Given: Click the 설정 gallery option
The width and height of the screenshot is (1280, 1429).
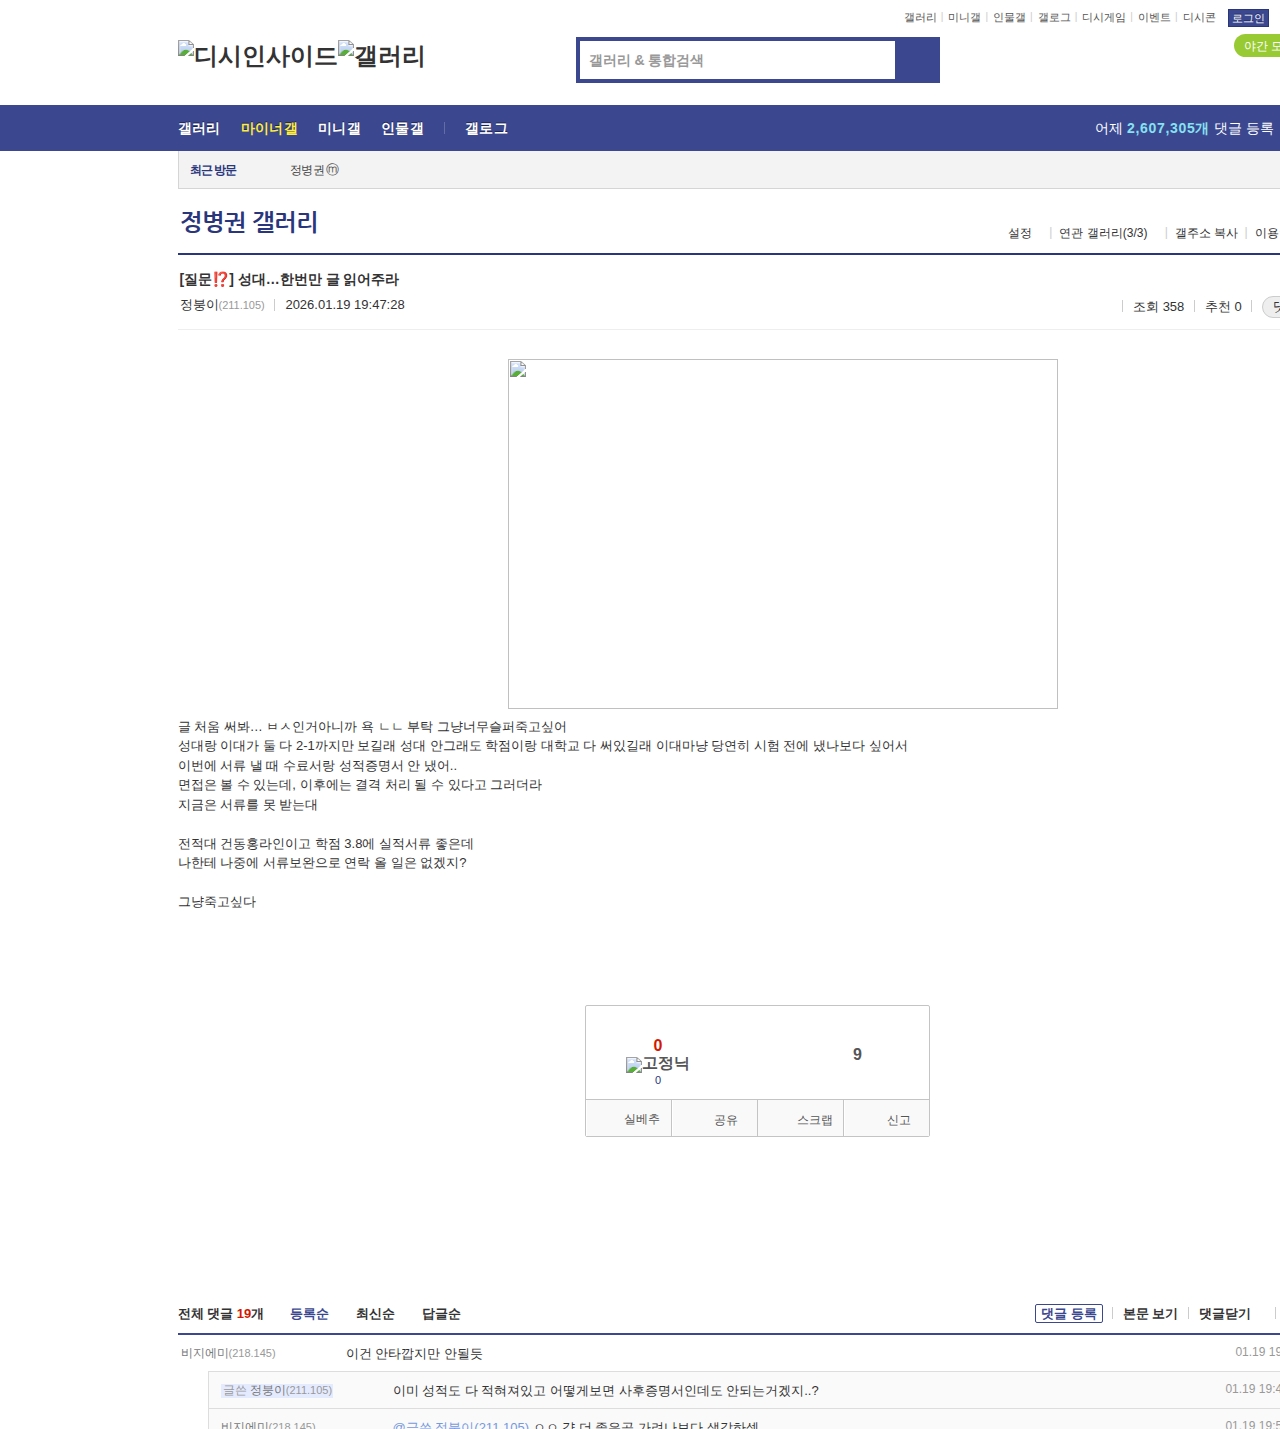Looking at the screenshot, I should point(1019,233).
